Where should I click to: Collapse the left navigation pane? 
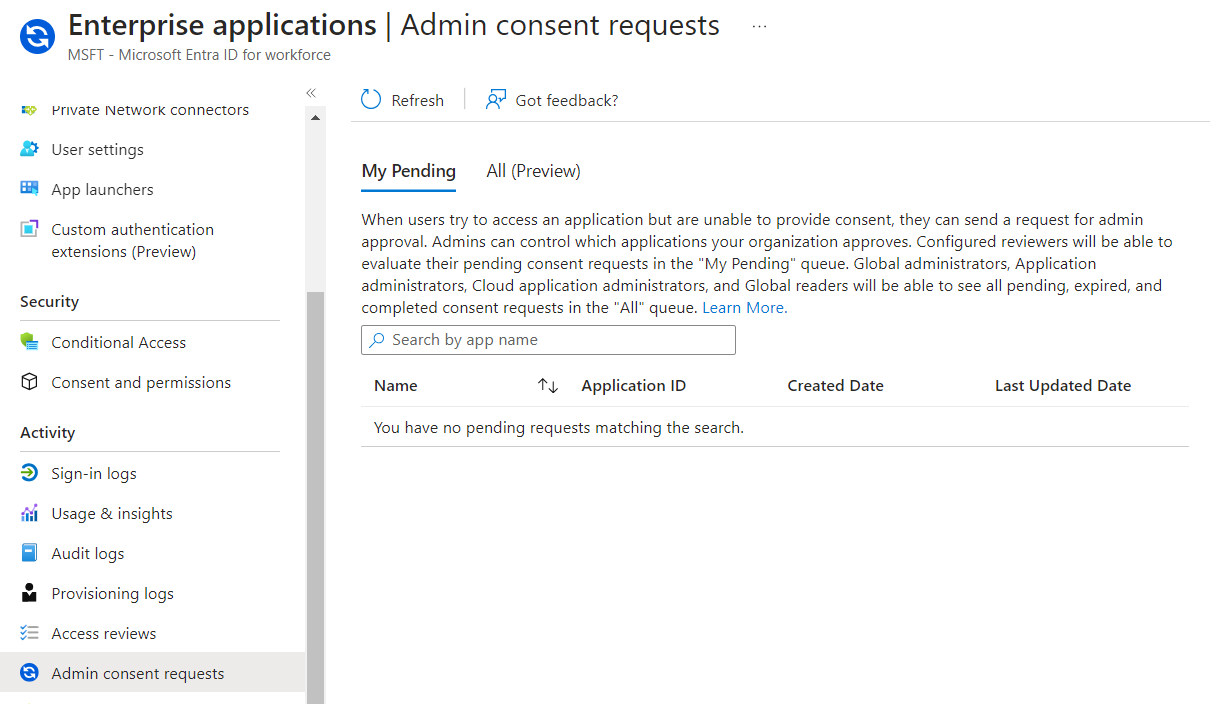pos(310,92)
